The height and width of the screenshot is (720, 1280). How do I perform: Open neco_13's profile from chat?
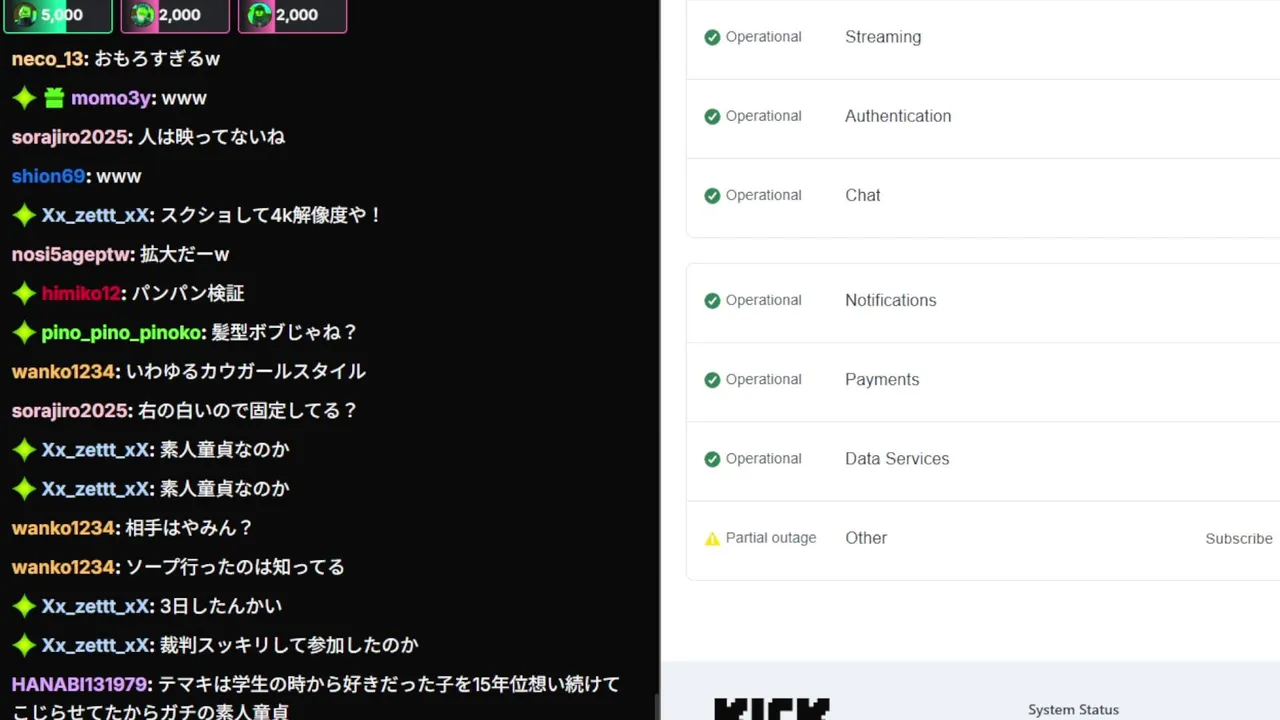click(48, 59)
